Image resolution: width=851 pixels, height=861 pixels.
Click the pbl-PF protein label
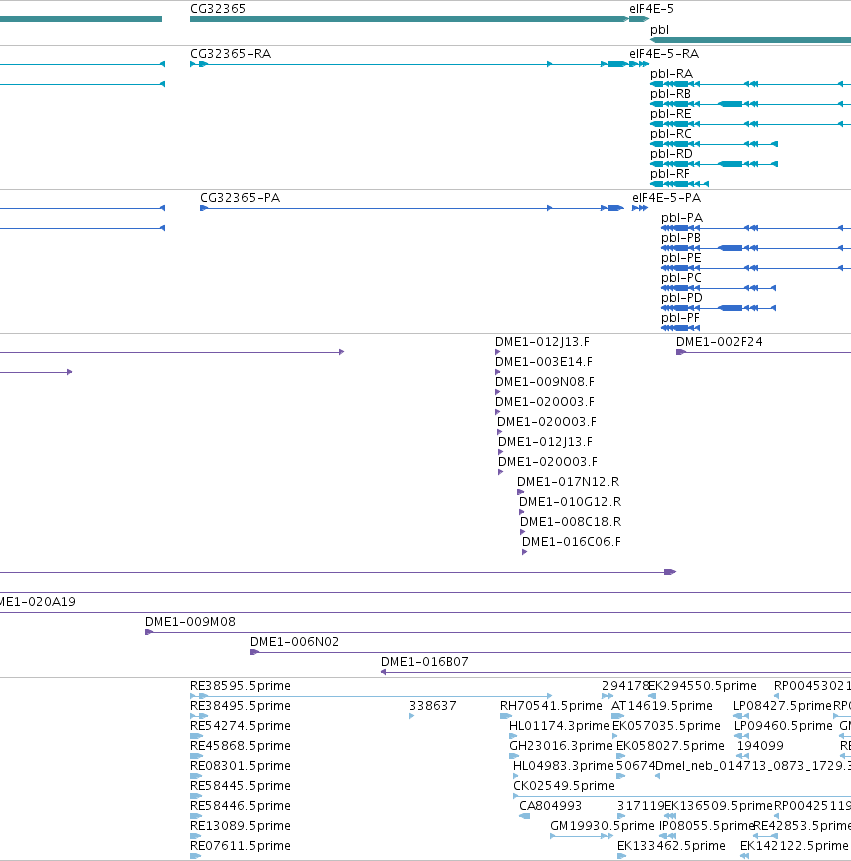click(x=680, y=318)
